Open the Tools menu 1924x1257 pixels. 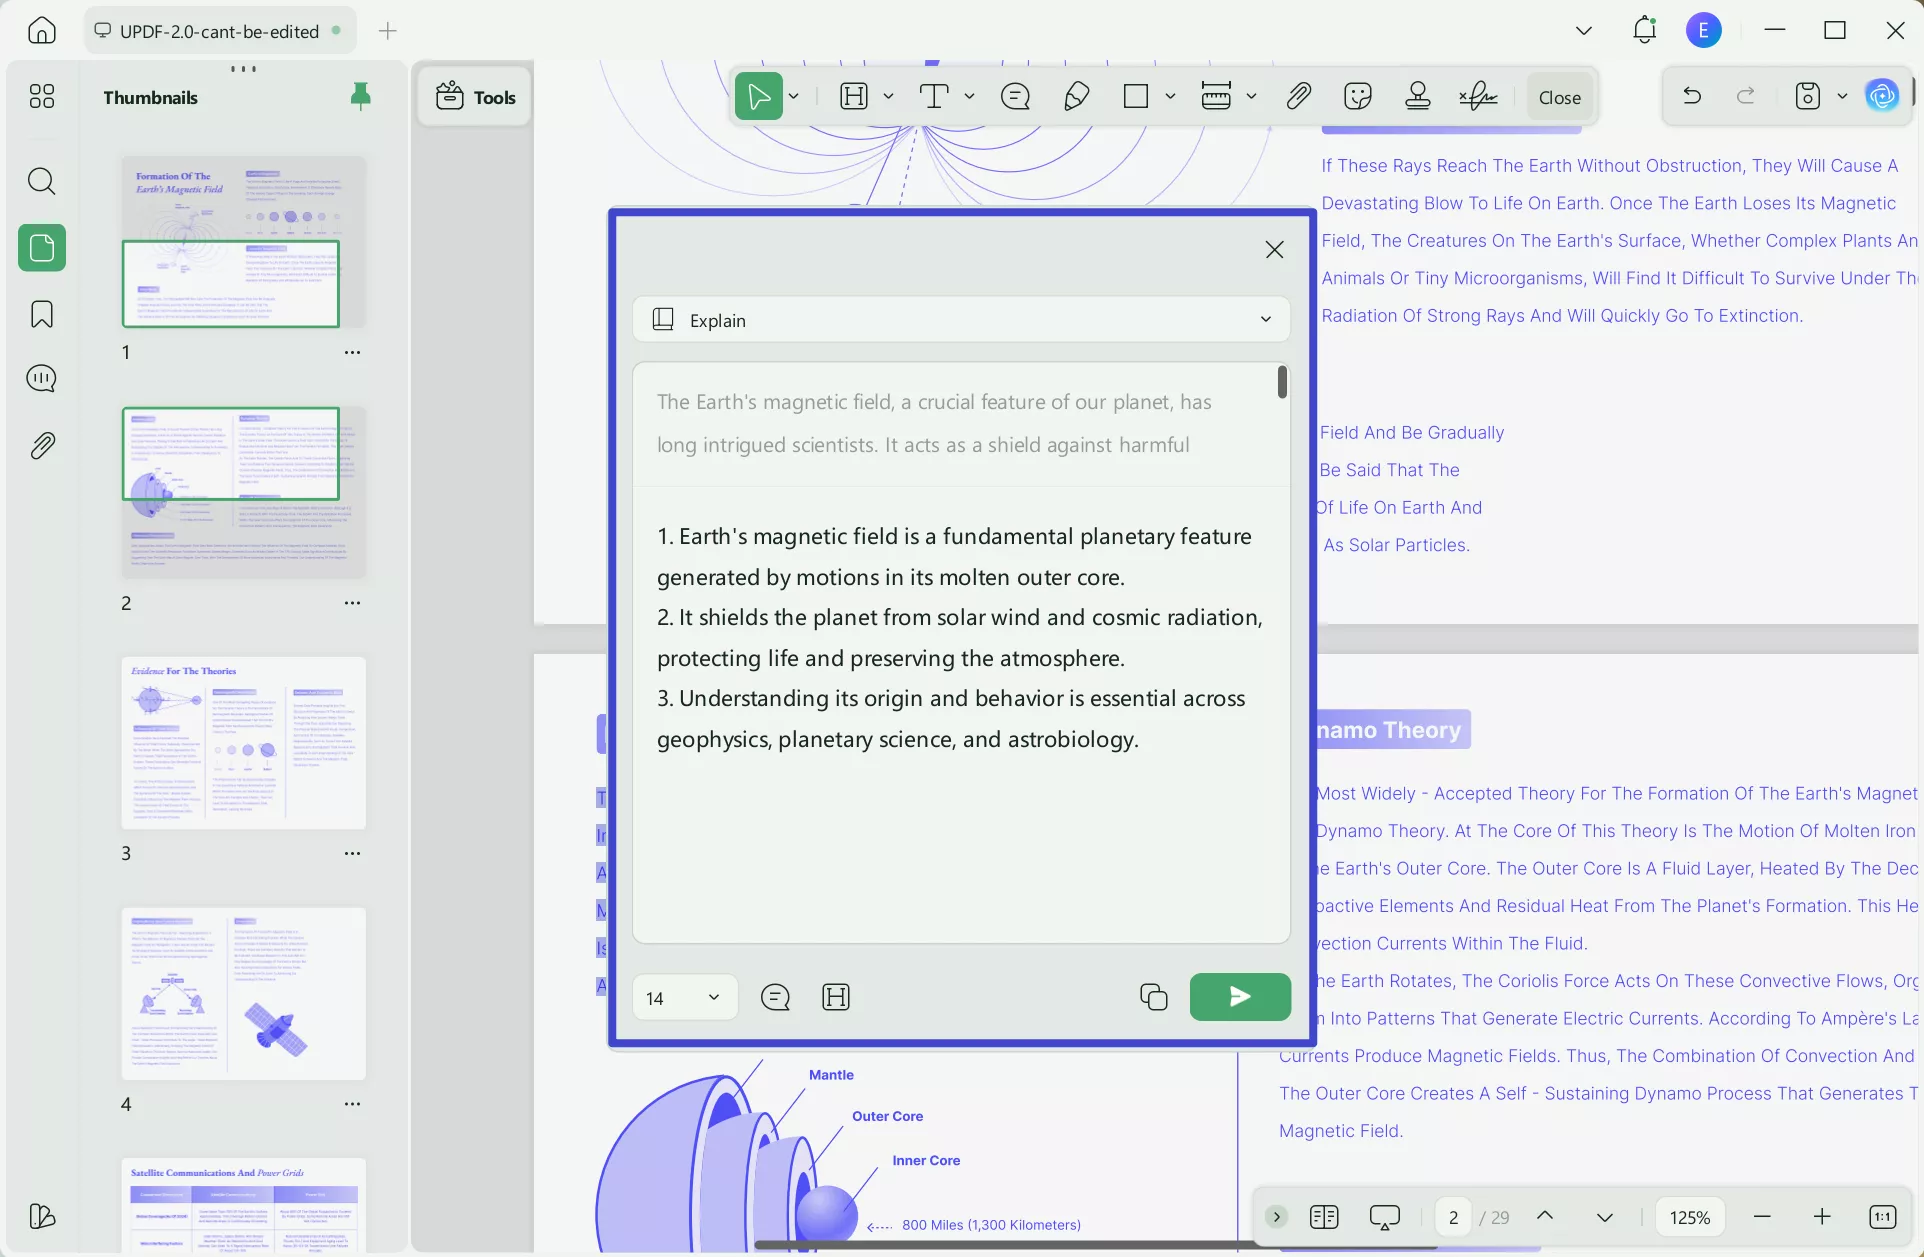point(475,97)
